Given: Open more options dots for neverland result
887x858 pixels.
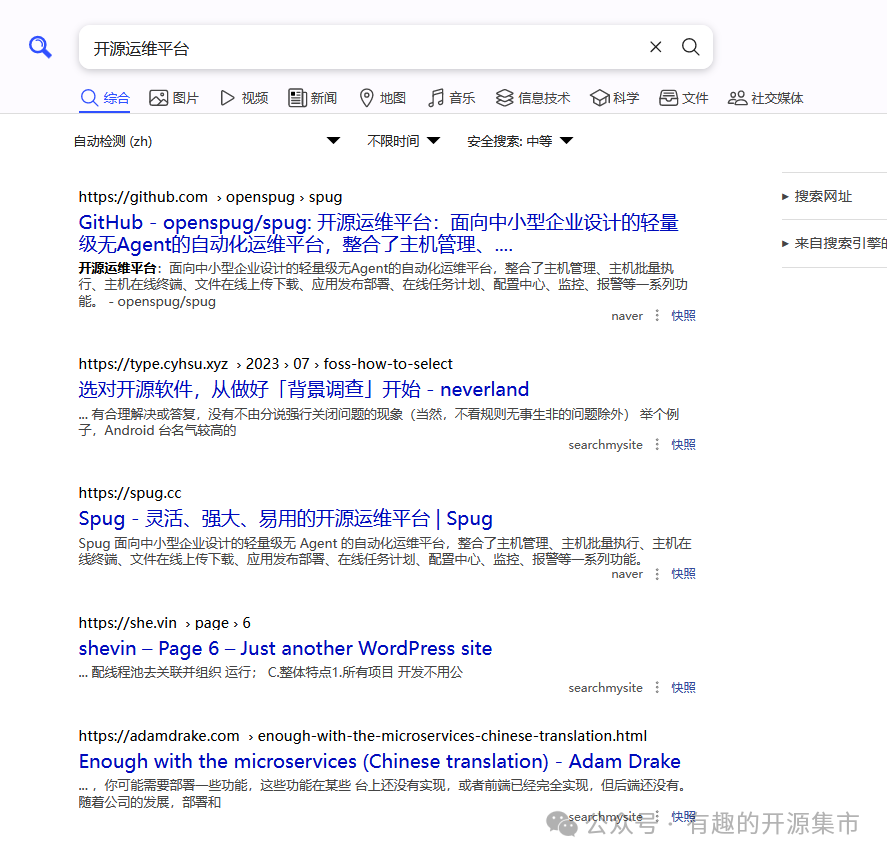Looking at the screenshot, I should pos(657,444).
